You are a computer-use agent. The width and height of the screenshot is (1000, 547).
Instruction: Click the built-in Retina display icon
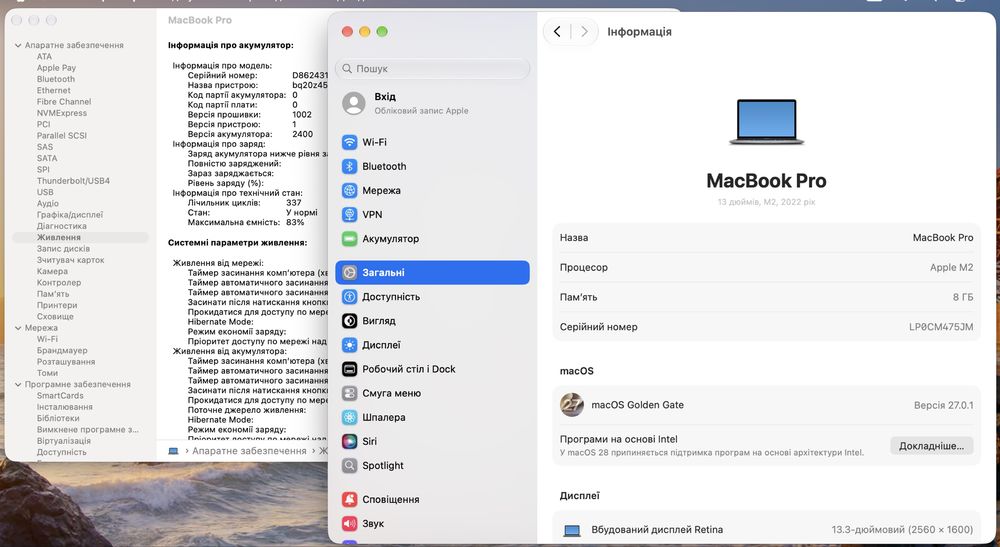tap(572, 530)
